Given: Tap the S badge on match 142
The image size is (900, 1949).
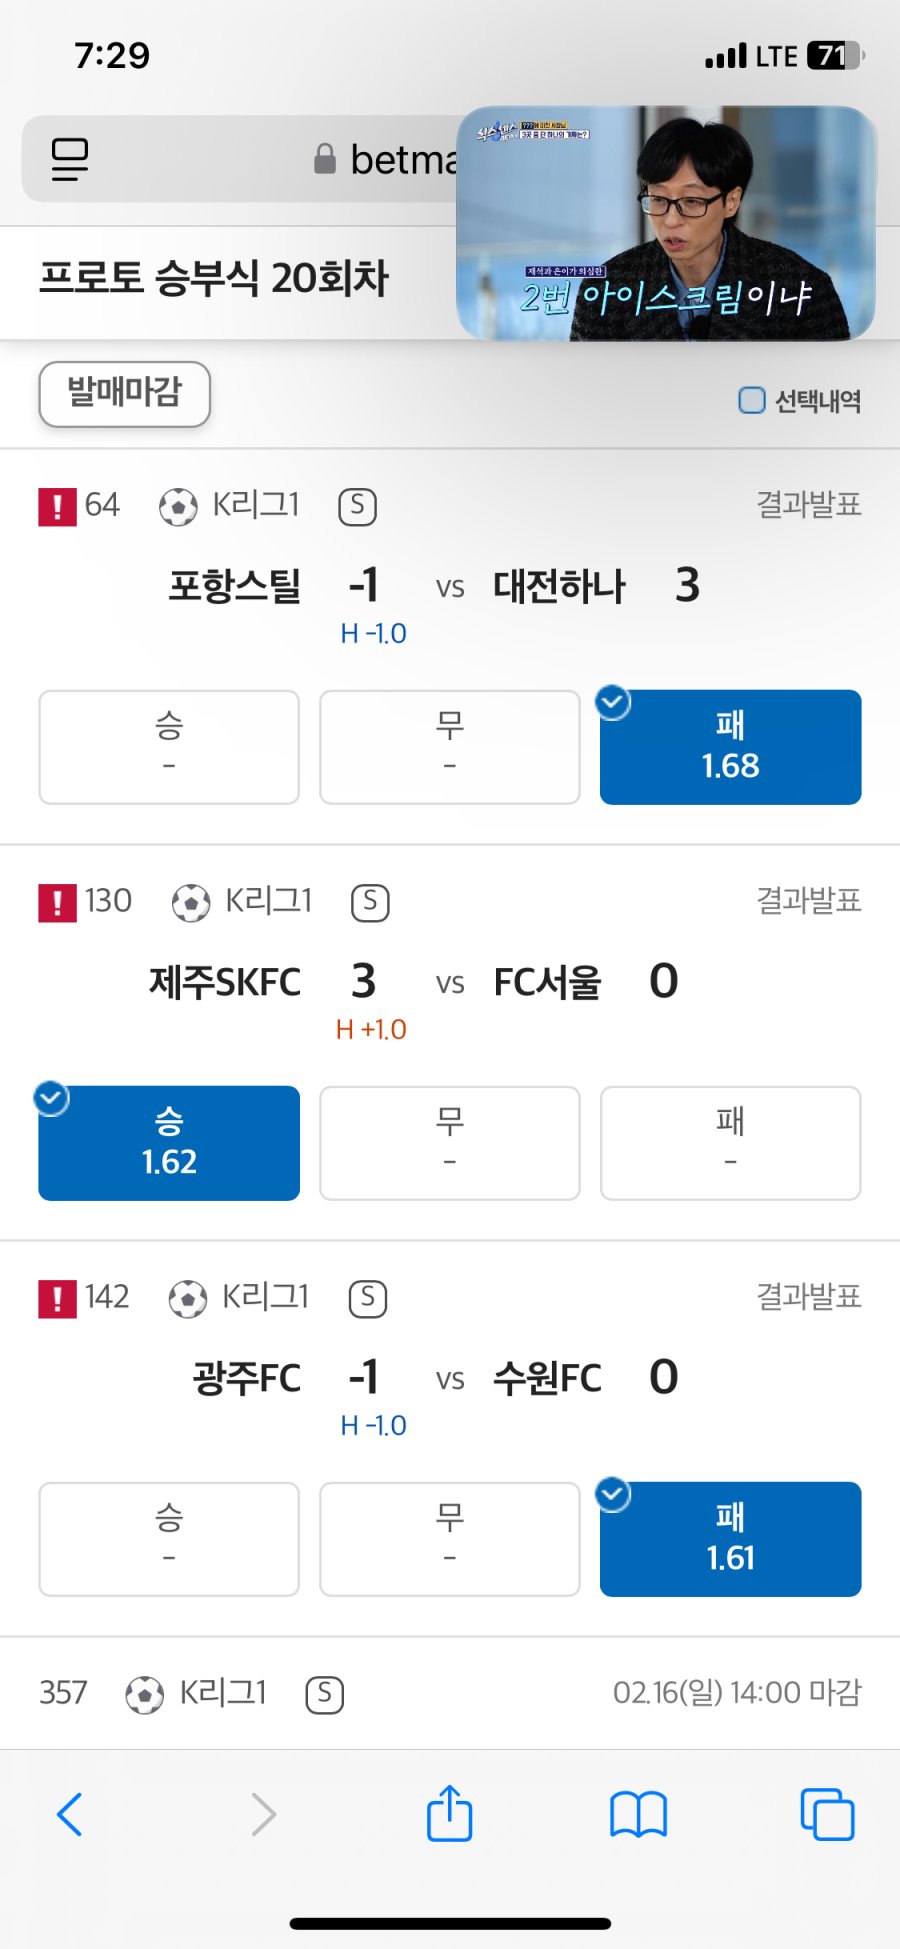Looking at the screenshot, I should [x=368, y=1298].
